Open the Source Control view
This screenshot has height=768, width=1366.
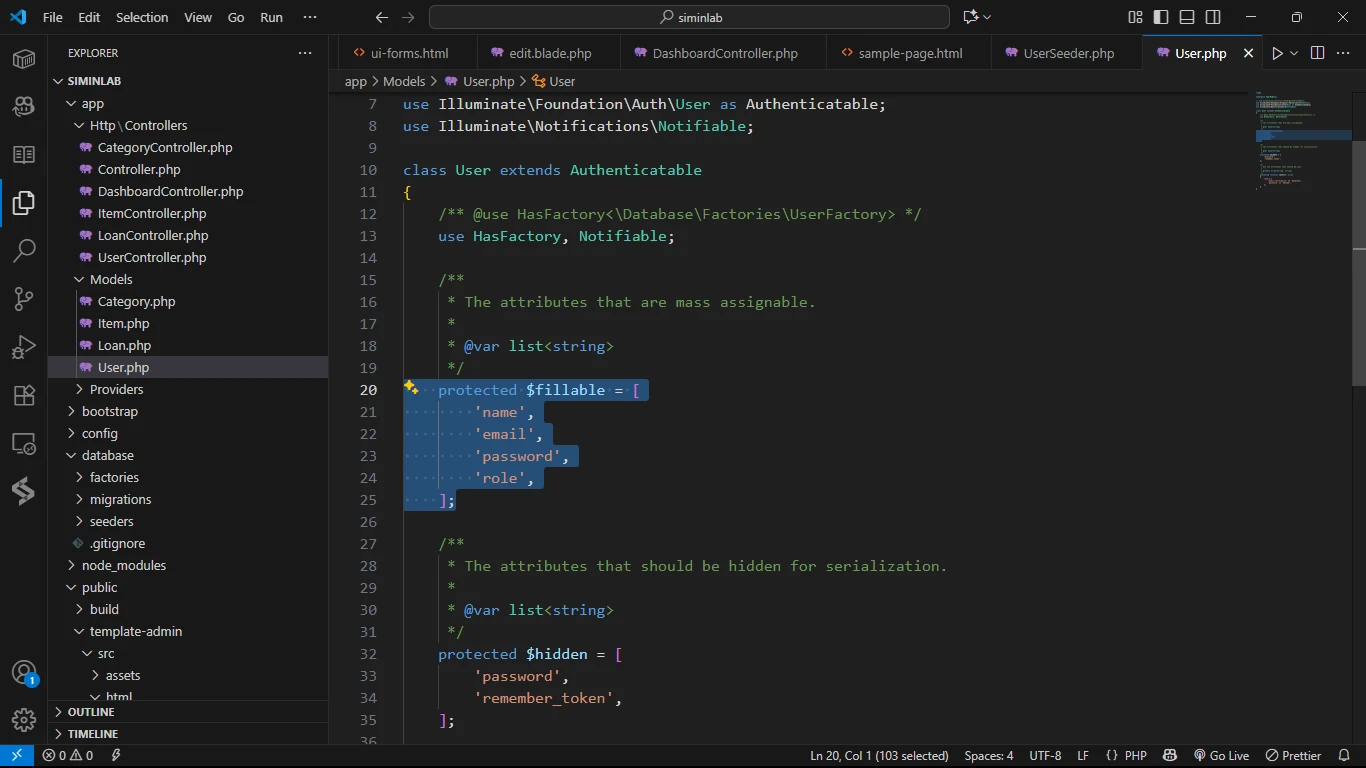pyautogui.click(x=24, y=299)
